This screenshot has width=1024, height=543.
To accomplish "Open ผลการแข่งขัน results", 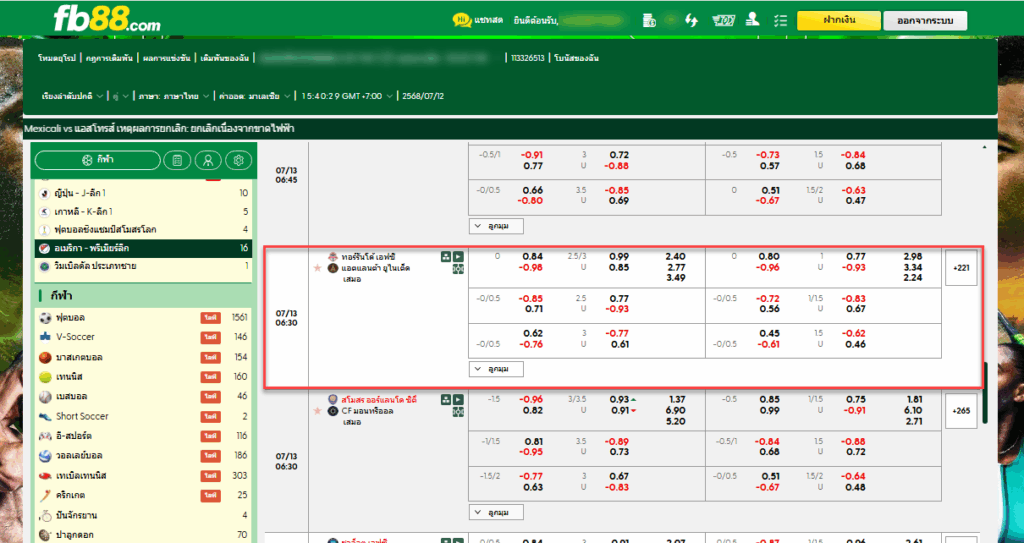I will tap(166, 58).
